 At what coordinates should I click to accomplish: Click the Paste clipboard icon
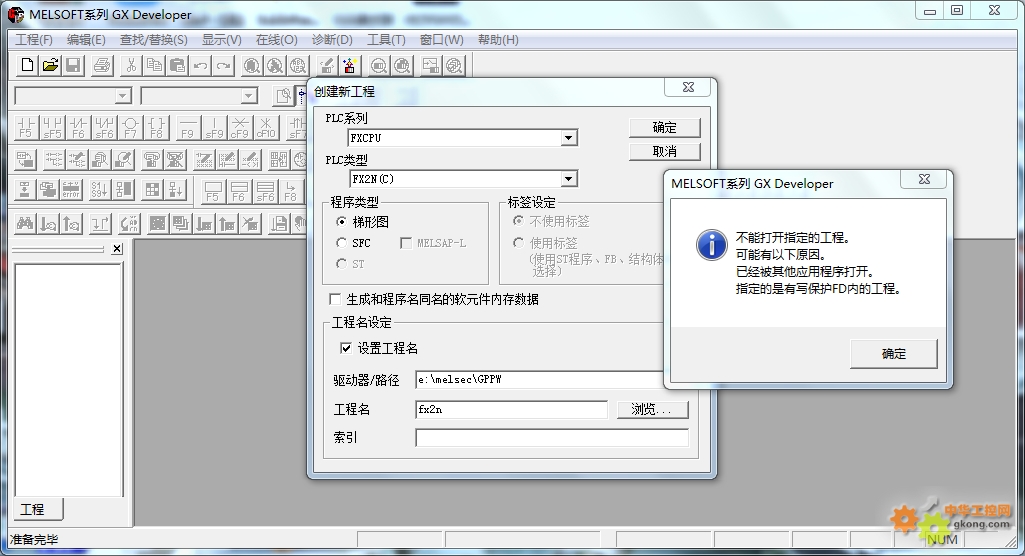(177, 65)
